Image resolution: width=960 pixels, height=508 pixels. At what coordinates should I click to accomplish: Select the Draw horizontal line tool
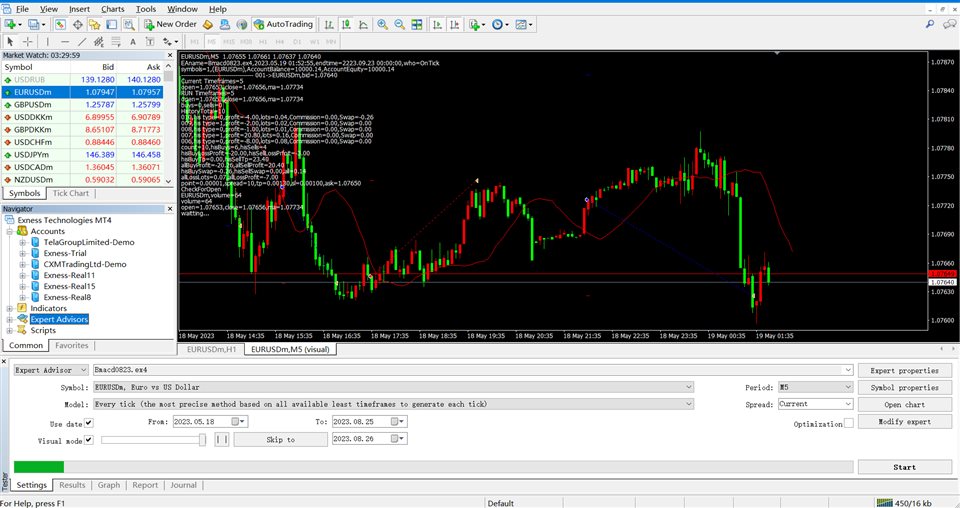[64, 42]
